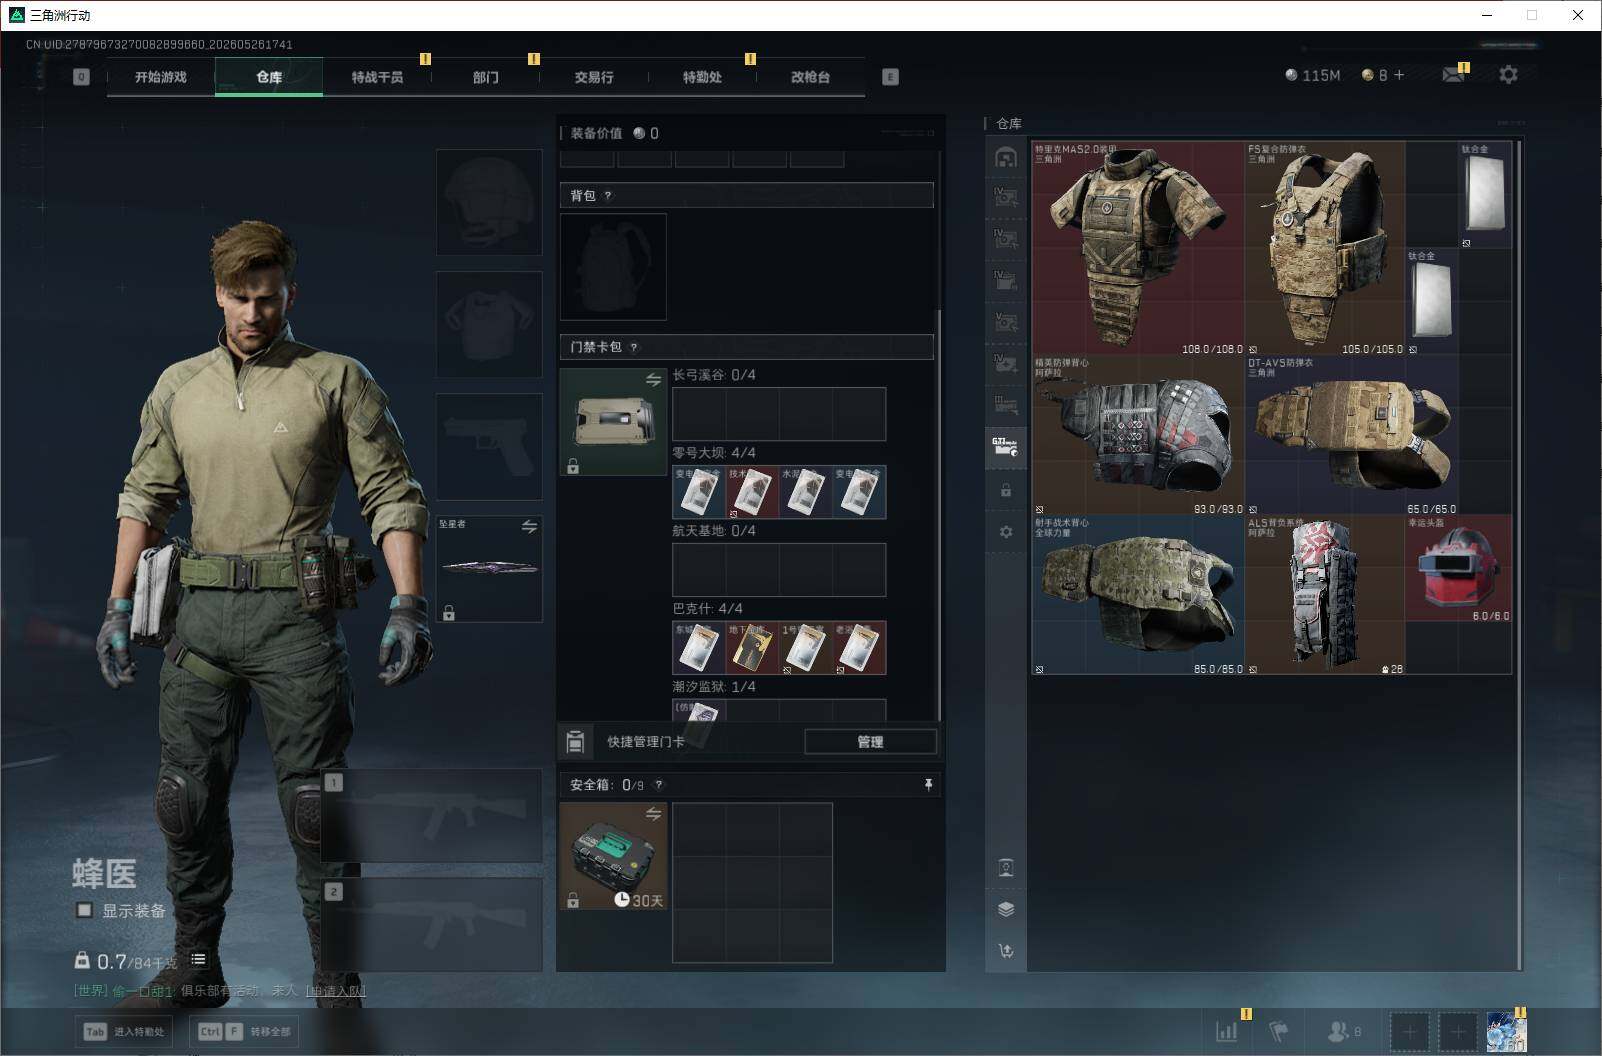Screen dimensions: 1602x1056
Task: Click the player avatar in bottom bar
Action: click(1506, 1031)
